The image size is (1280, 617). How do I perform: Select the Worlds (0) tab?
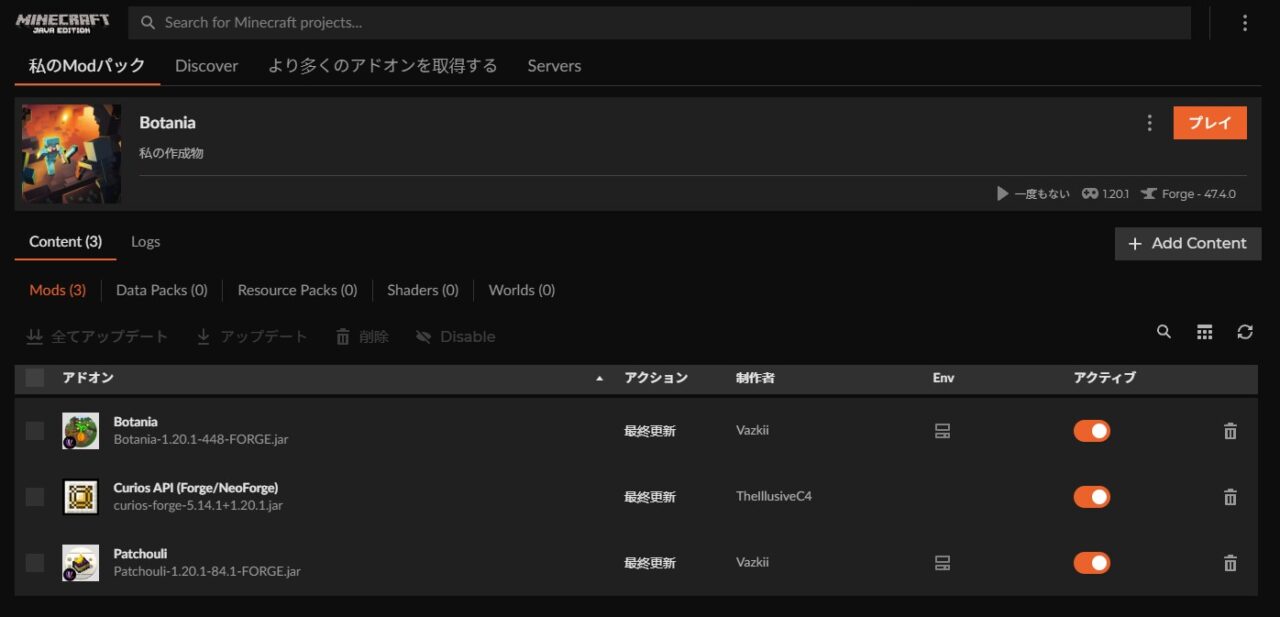(522, 290)
